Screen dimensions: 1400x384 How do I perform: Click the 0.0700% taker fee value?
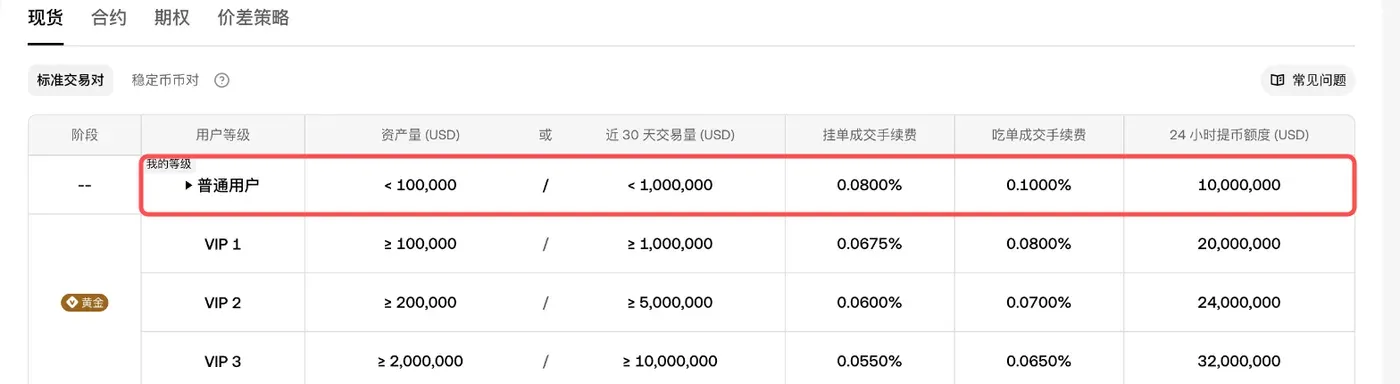[1039, 302]
